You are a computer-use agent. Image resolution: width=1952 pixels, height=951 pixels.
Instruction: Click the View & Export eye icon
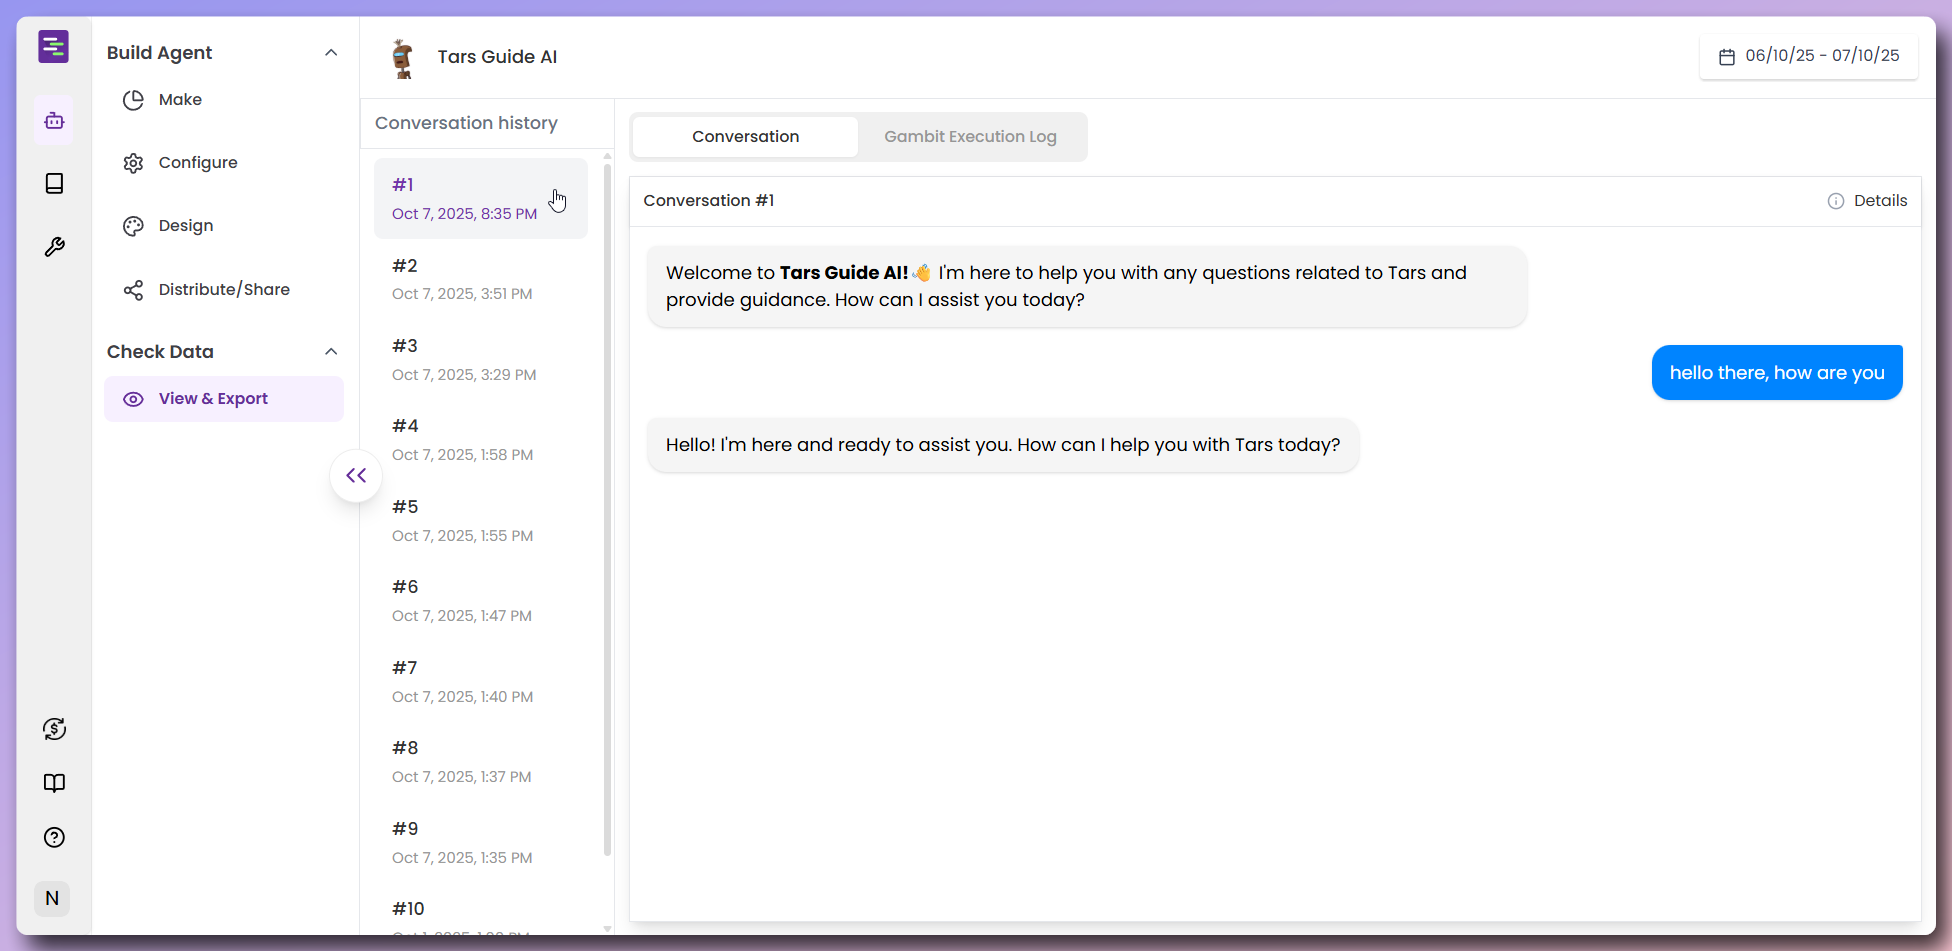pos(133,399)
